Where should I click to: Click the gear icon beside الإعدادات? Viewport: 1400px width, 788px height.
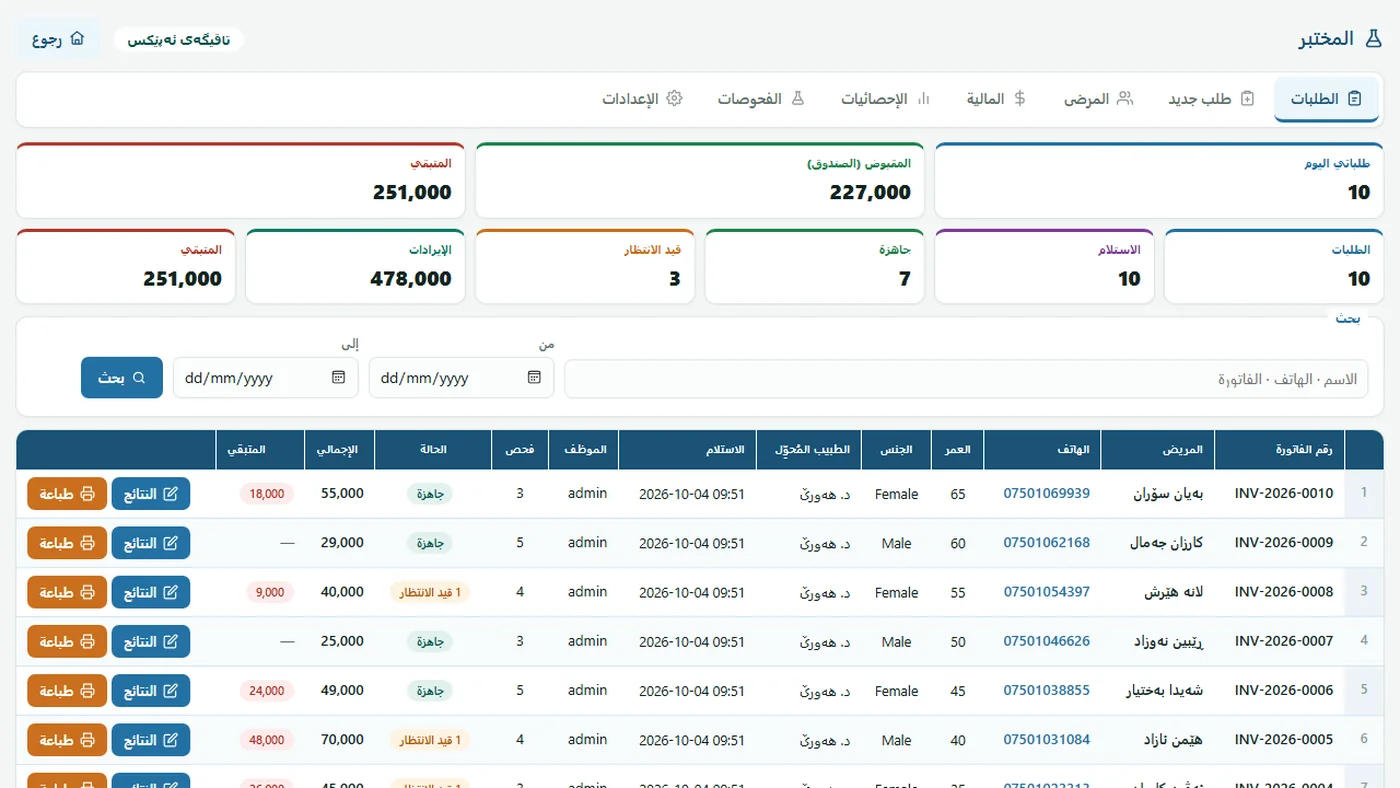(x=674, y=99)
